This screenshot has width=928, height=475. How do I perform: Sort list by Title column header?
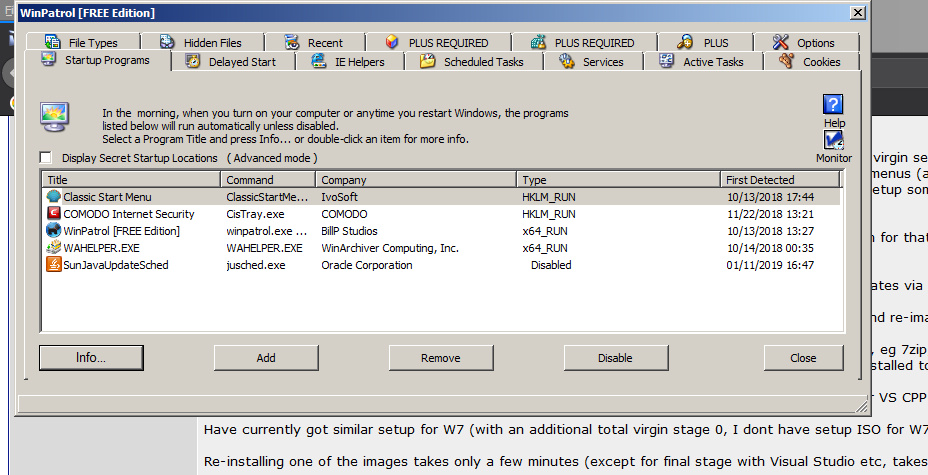pos(131,180)
